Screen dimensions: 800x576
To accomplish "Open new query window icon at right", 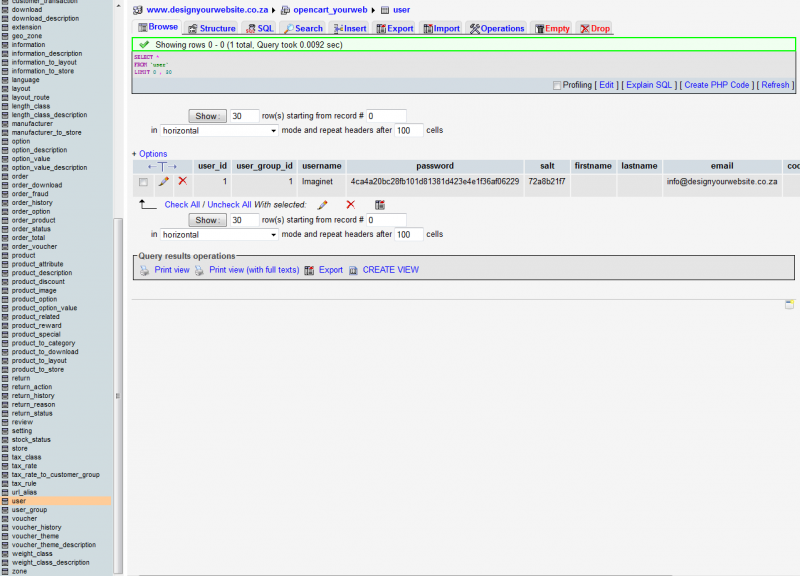I will click(x=789, y=305).
